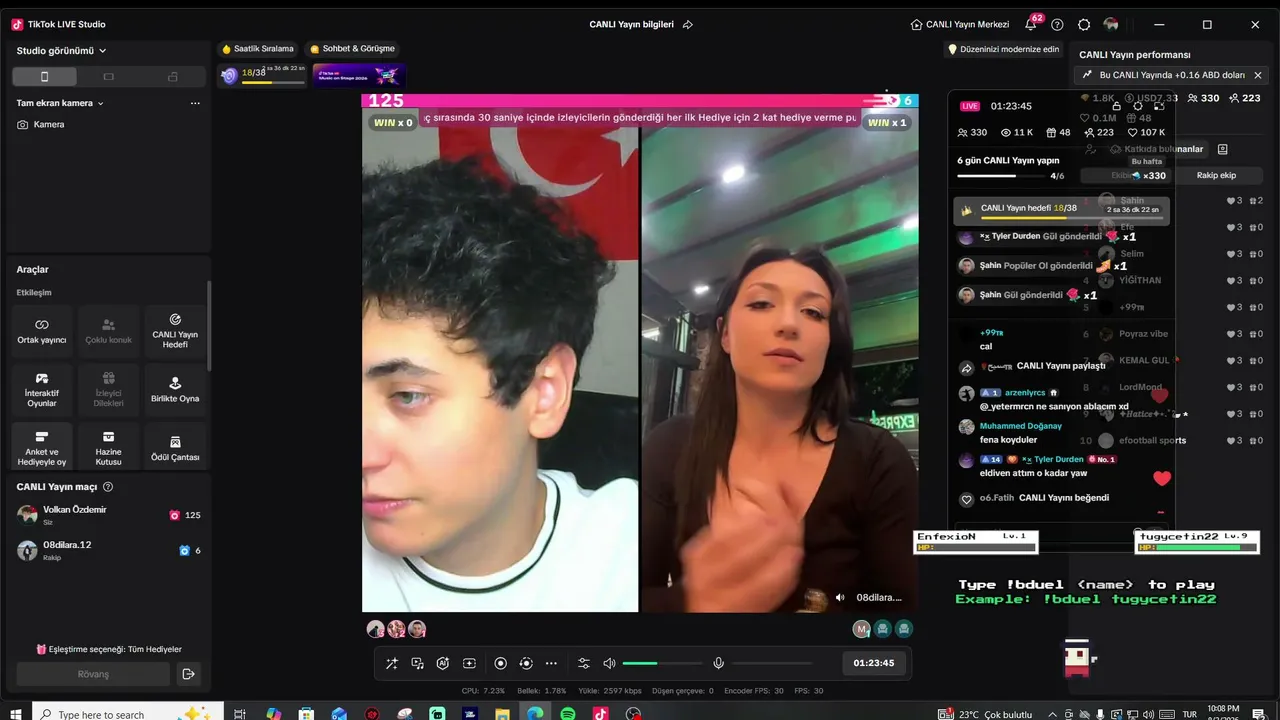Viewport: 1280px width, 720px height.
Task: Open CANLI Yayın Hedefi tool
Action: [x=175, y=332]
